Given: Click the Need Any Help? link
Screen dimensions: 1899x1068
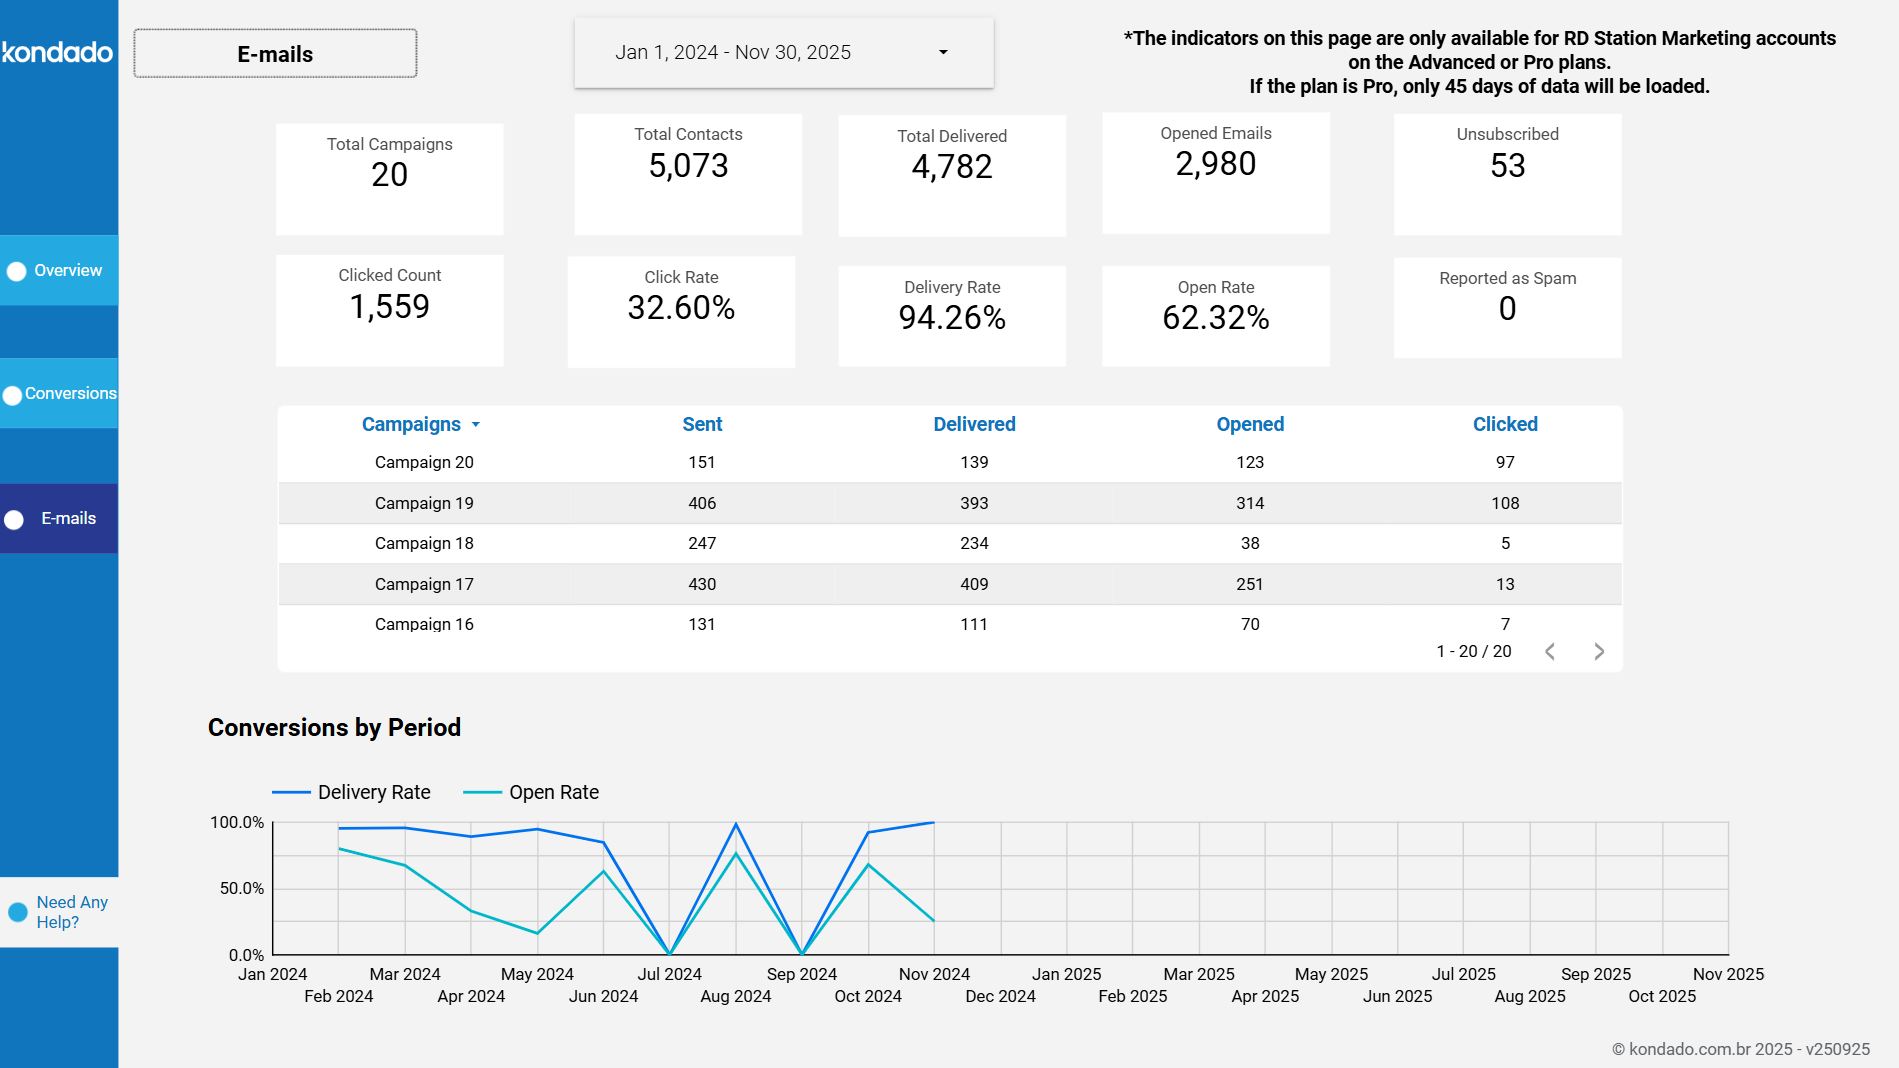Looking at the screenshot, I should point(71,911).
